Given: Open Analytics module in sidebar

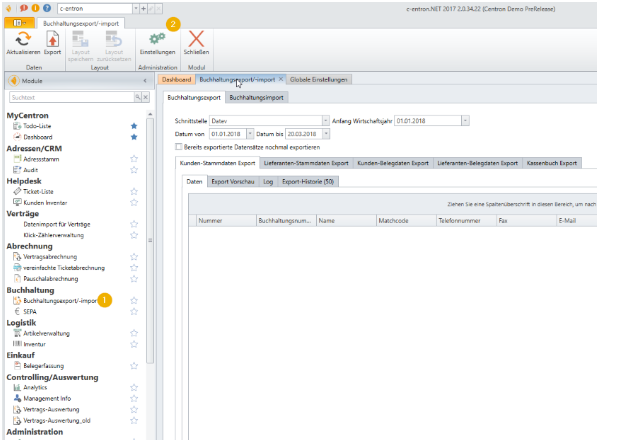Looking at the screenshot, I should click(x=35, y=386).
